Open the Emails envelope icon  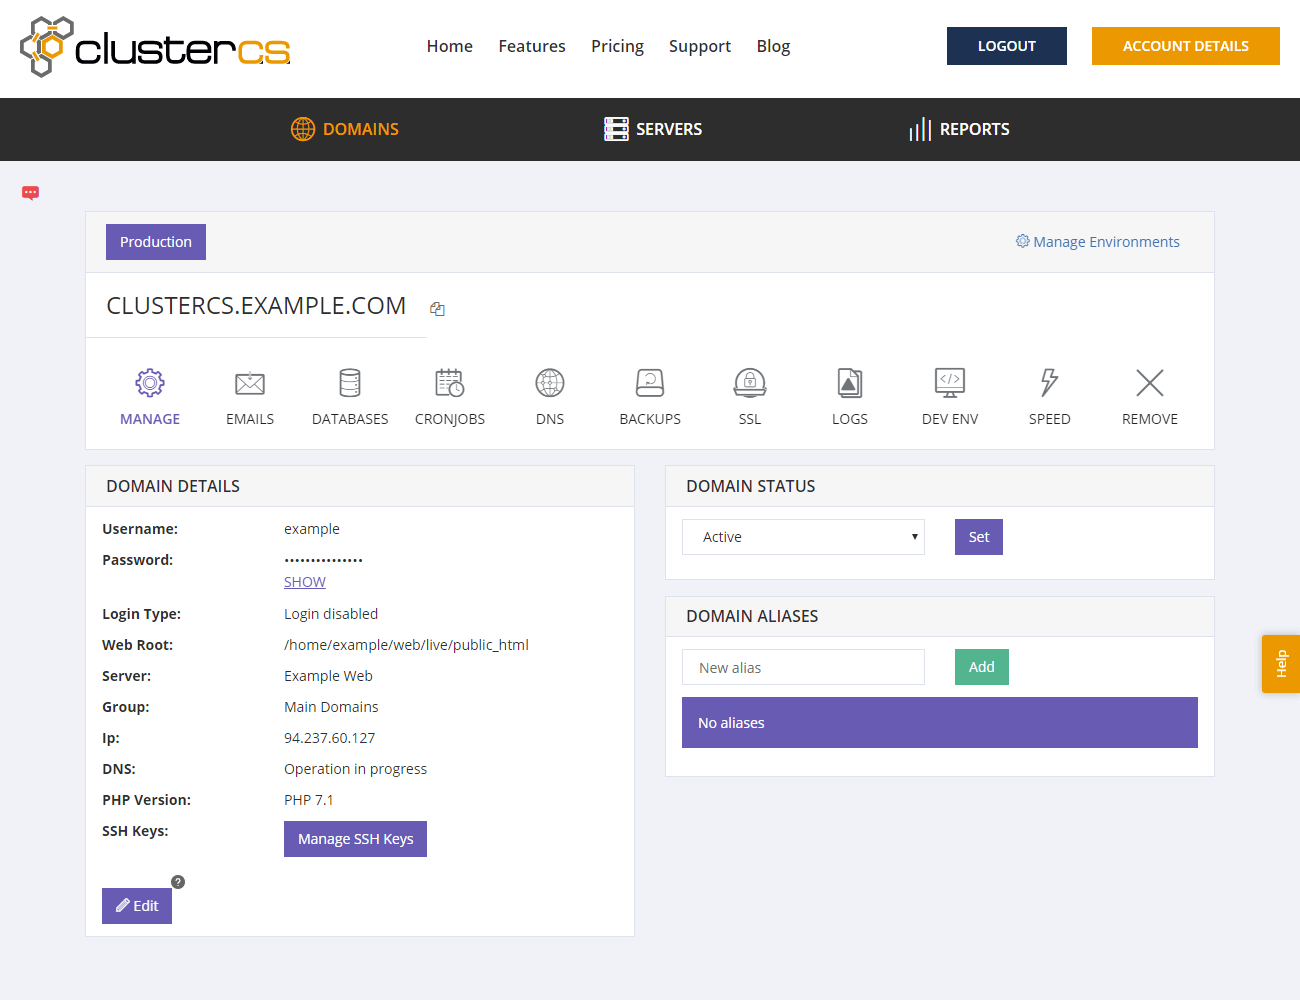click(250, 384)
